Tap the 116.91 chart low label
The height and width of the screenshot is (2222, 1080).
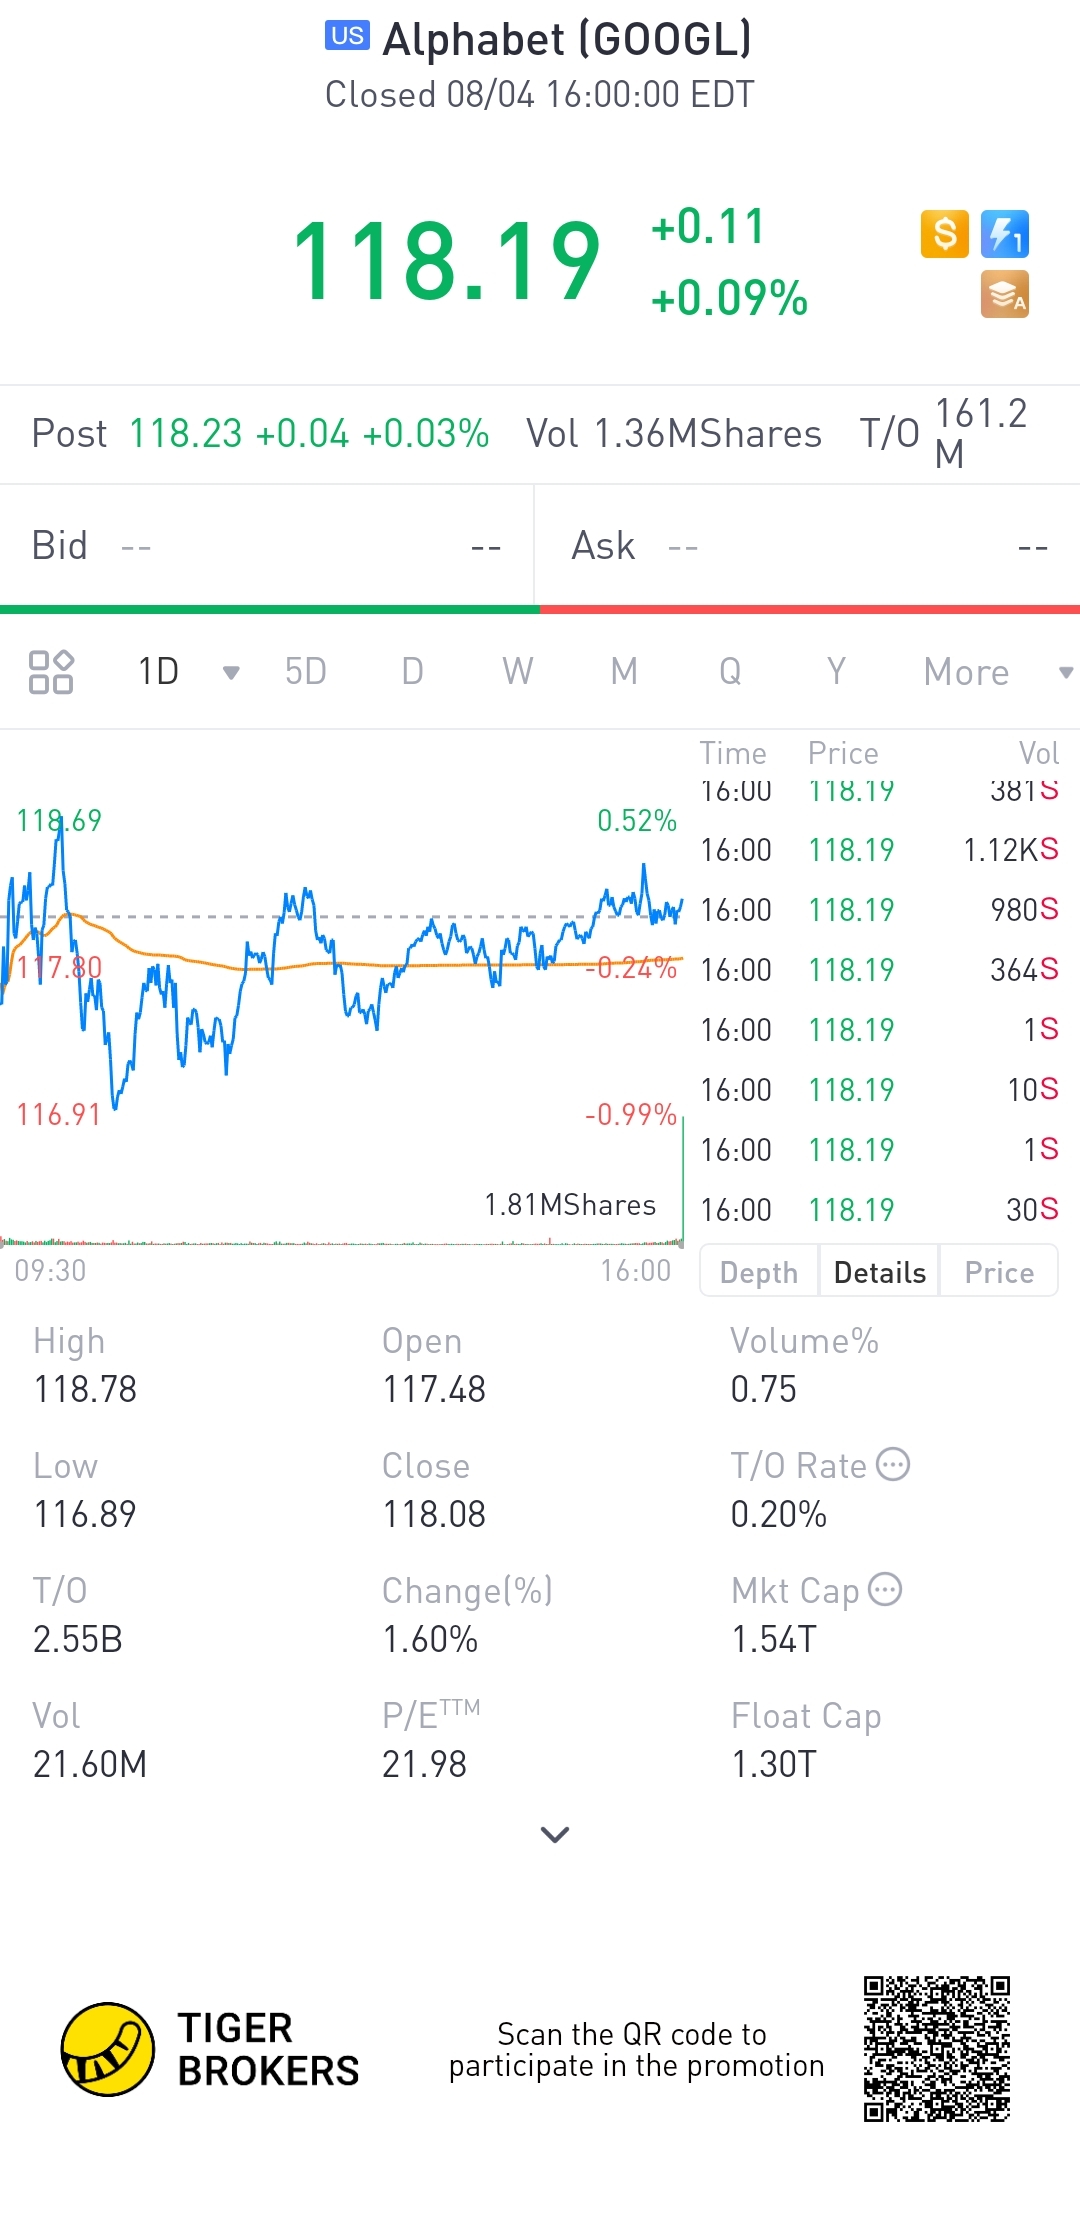tap(59, 1114)
